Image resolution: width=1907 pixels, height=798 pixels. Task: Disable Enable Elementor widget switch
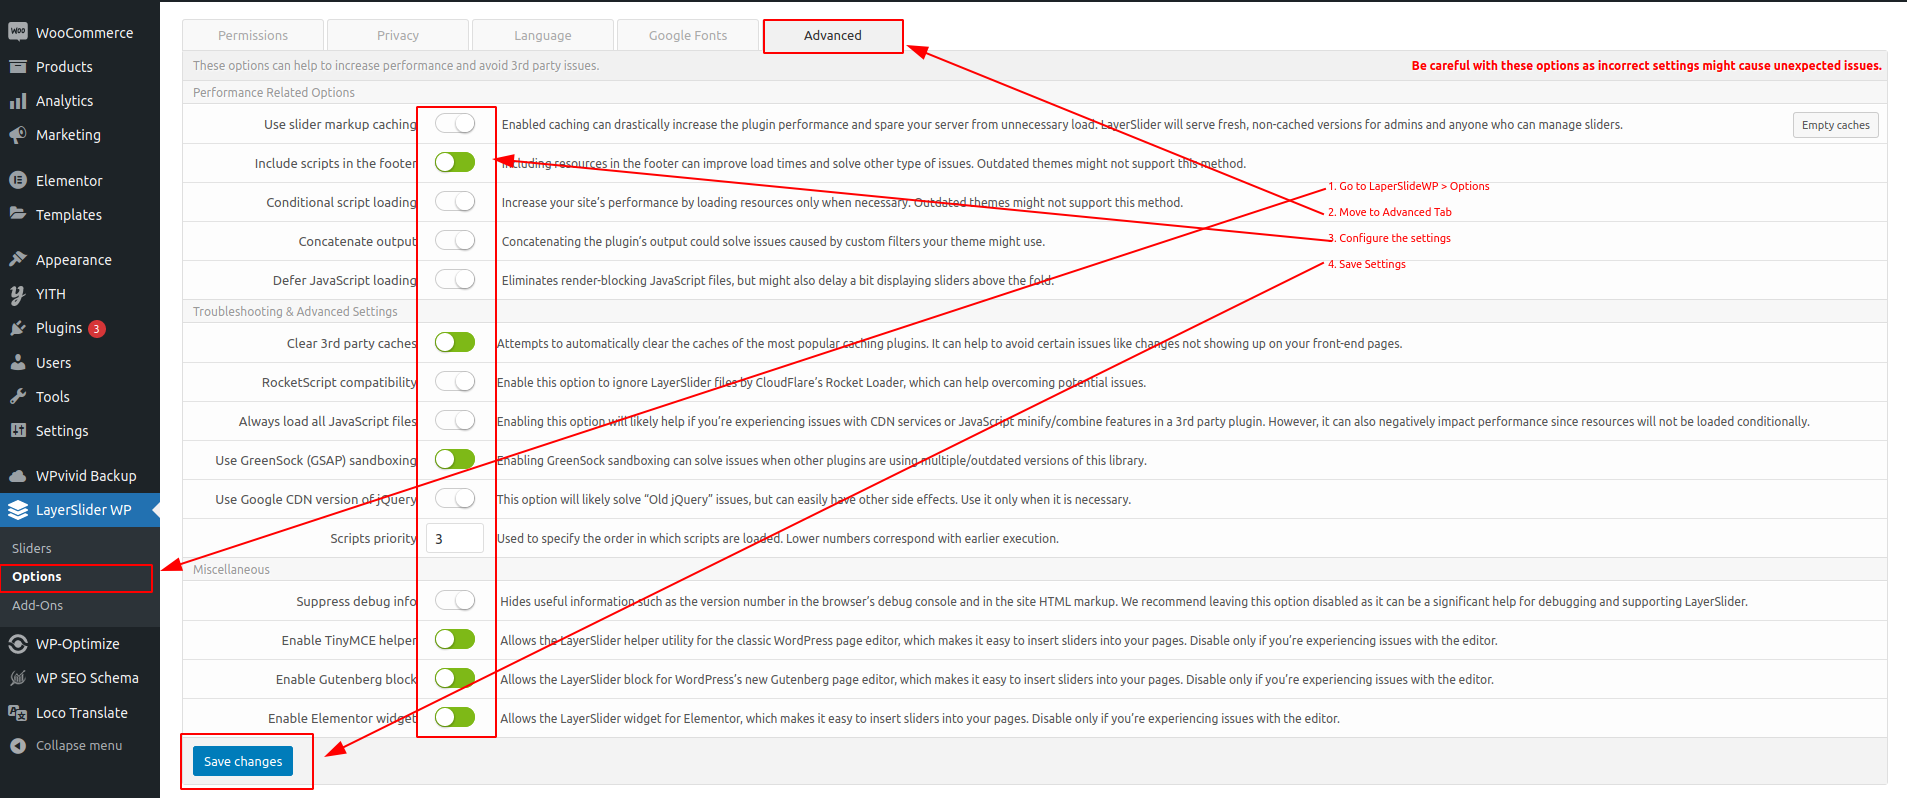[455, 717]
